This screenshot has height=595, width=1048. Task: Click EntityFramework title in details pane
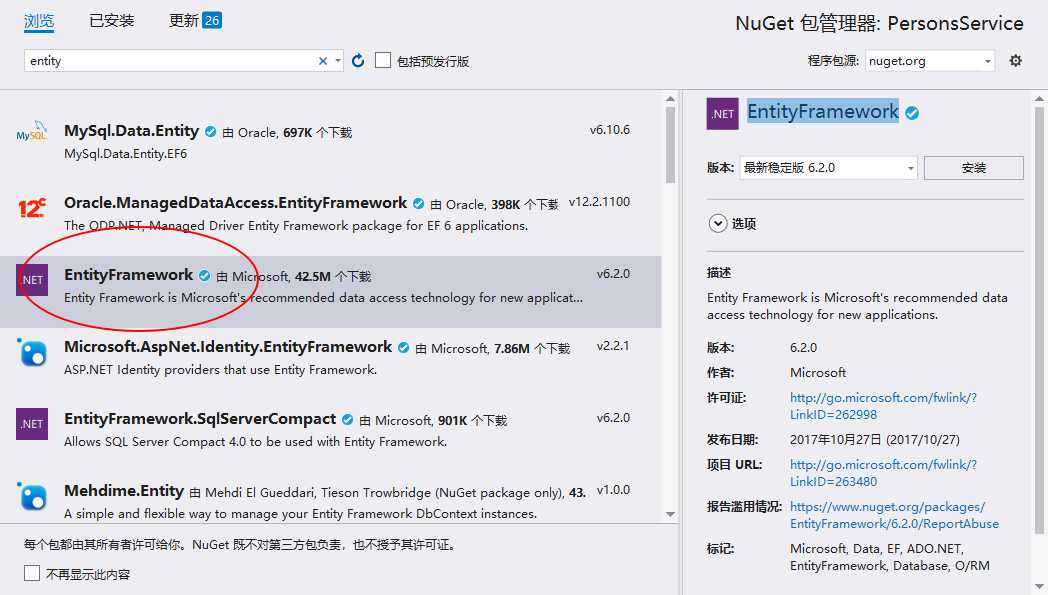823,112
